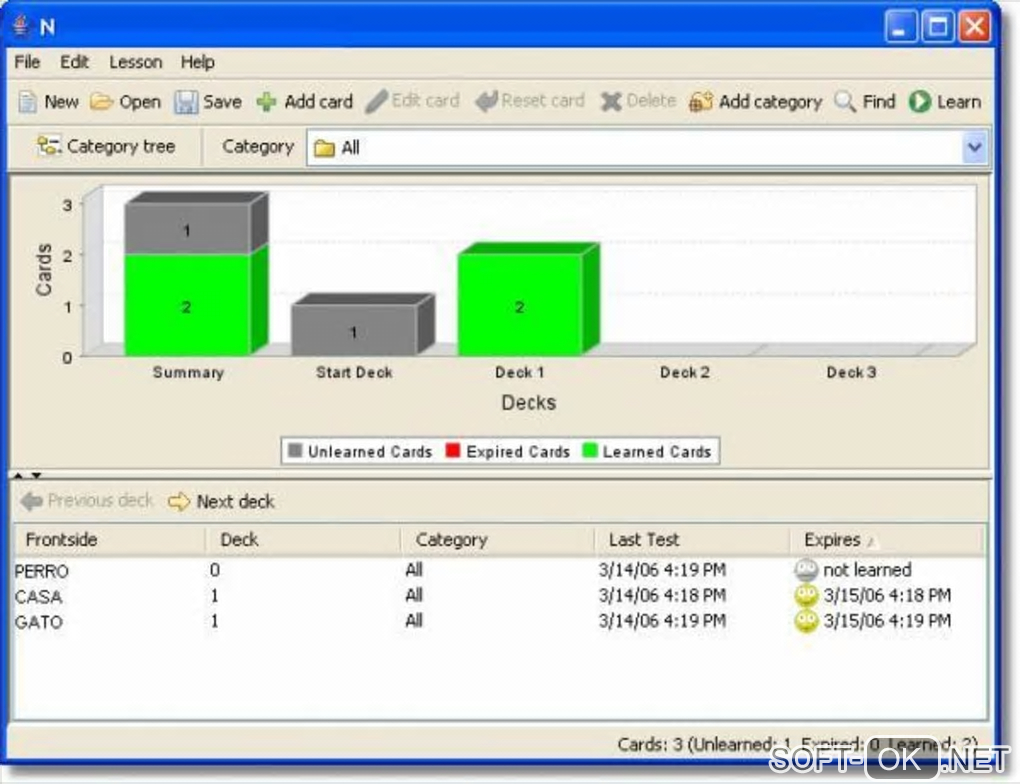Viewport: 1020px width, 784px height.
Task: Click the folder icon in category box
Action: (x=324, y=148)
